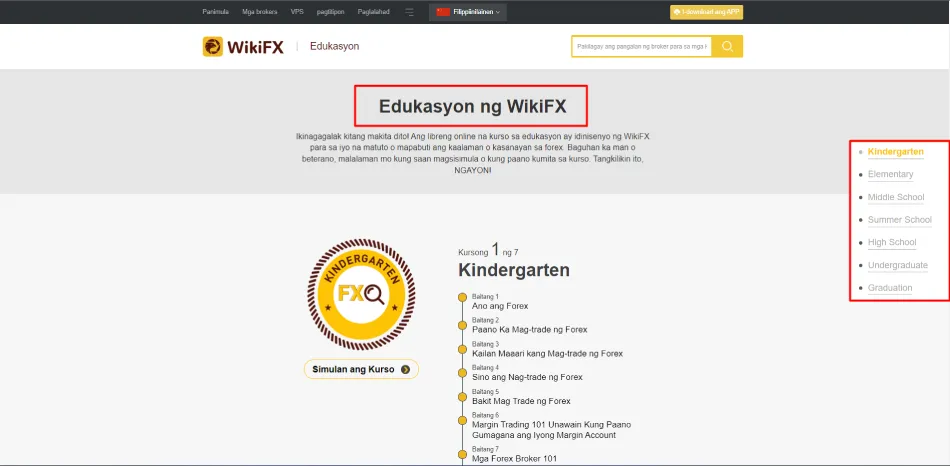Open Mga brokers menu item
The image size is (950, 466).
pyautogui.click(x=259, y=12)
